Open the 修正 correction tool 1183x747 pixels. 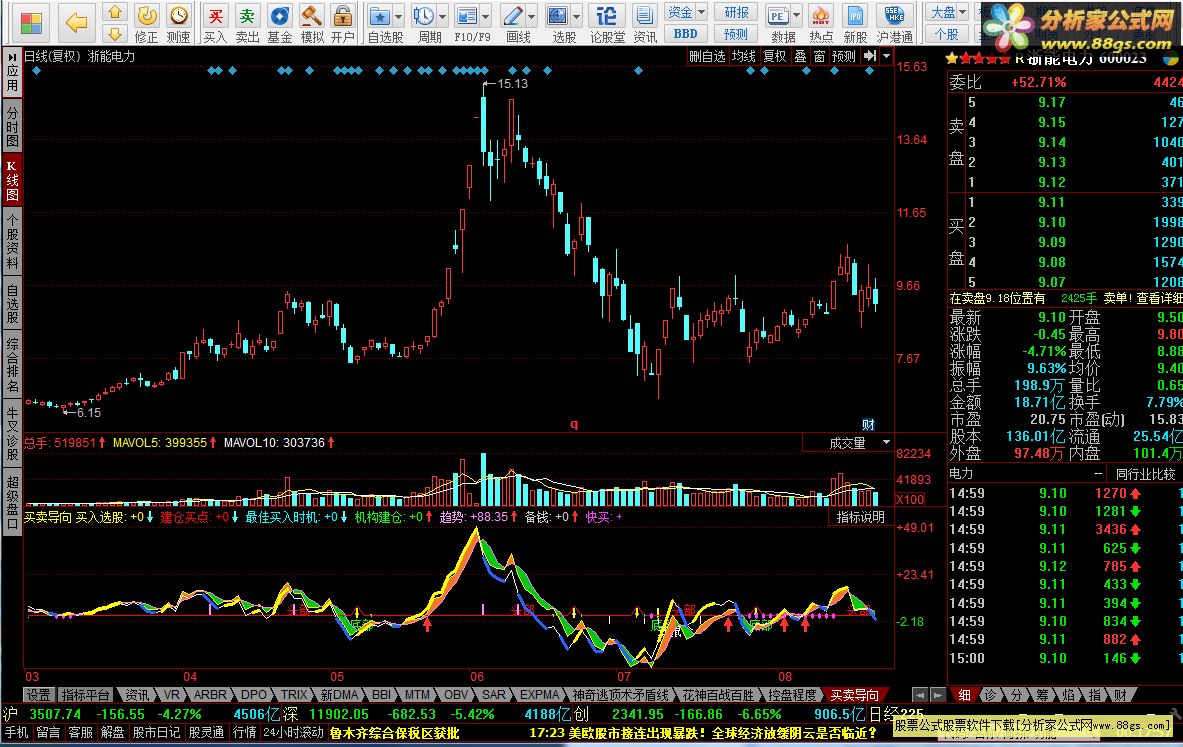[x=146, y=23]
